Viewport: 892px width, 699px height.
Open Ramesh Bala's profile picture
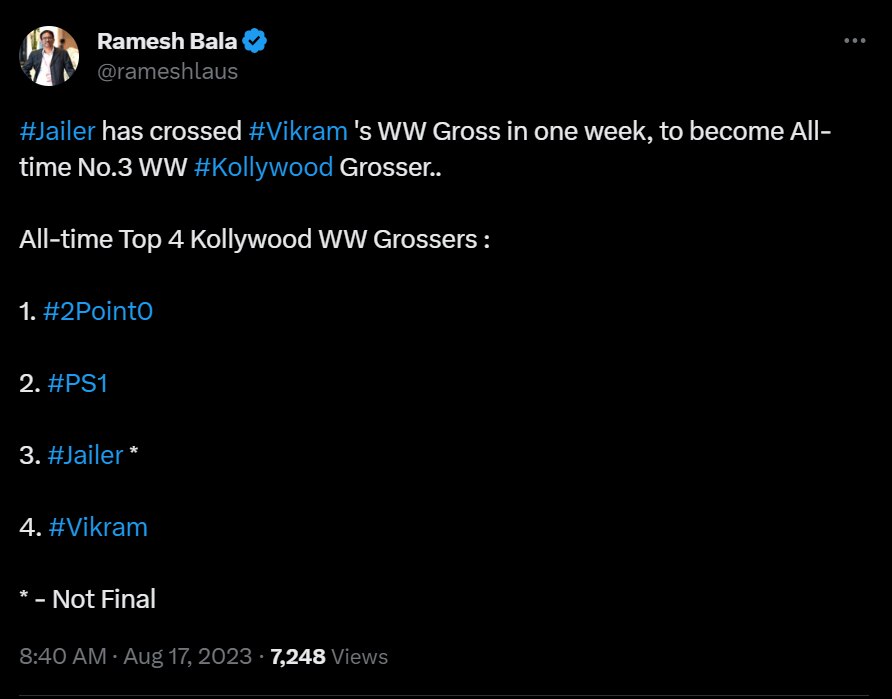(50, 56)
